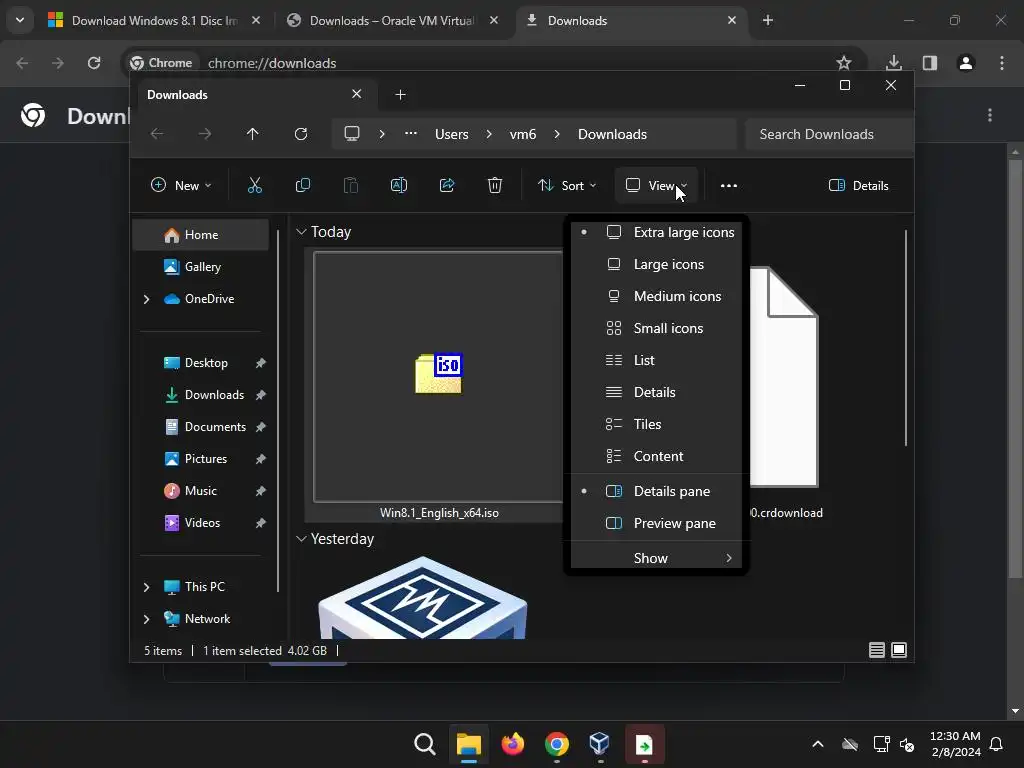Open VirtualBox from the taskbar
The image size is (1024, 768).
[600, 744]
